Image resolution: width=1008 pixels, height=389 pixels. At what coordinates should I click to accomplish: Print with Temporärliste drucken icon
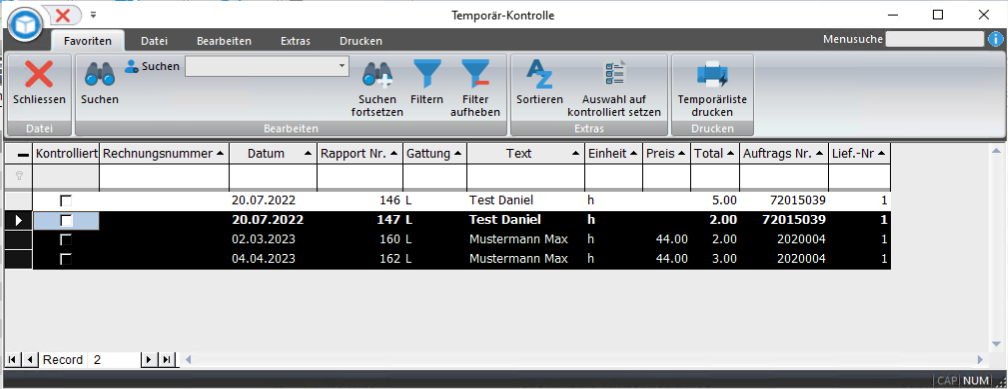(712, 74)
